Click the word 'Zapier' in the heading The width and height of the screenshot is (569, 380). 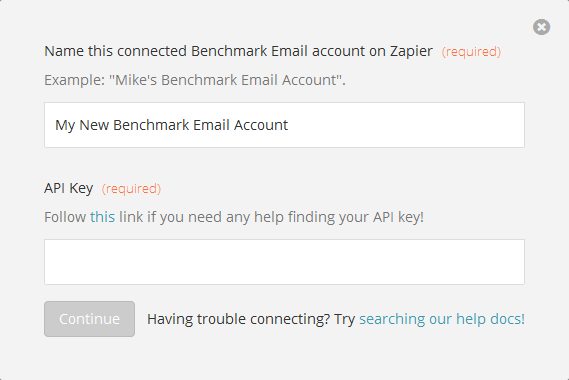pos(411,51)
